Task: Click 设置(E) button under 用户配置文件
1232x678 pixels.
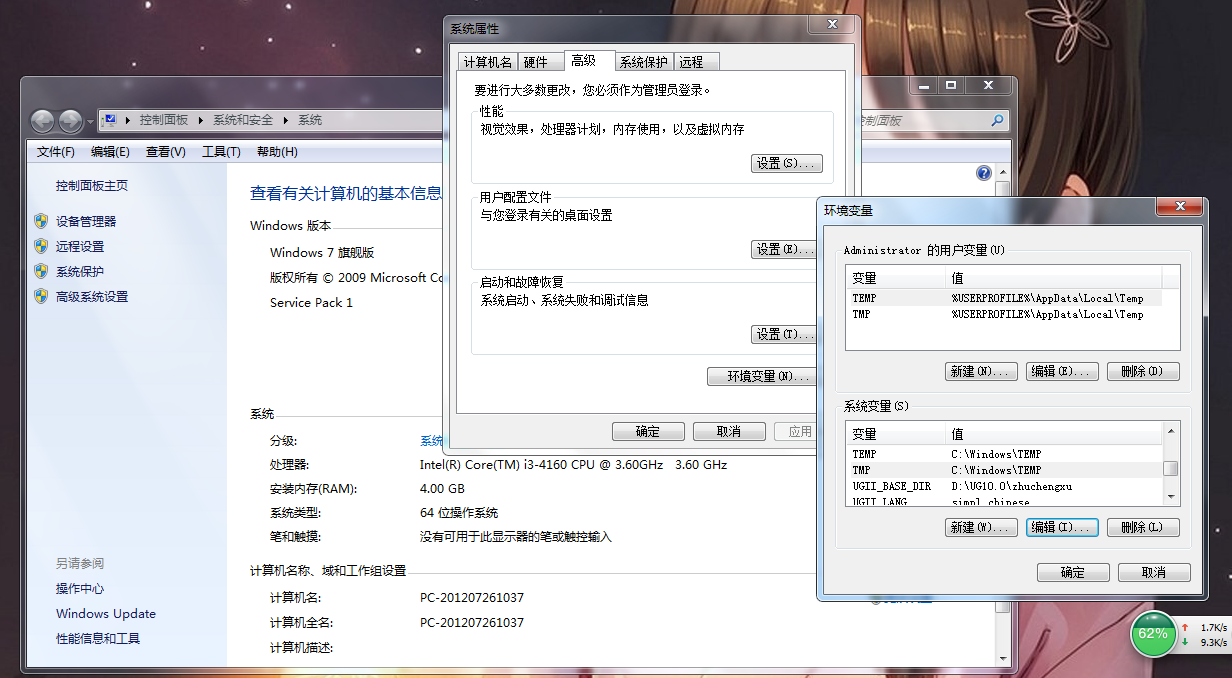Action: tap(786, 249)
